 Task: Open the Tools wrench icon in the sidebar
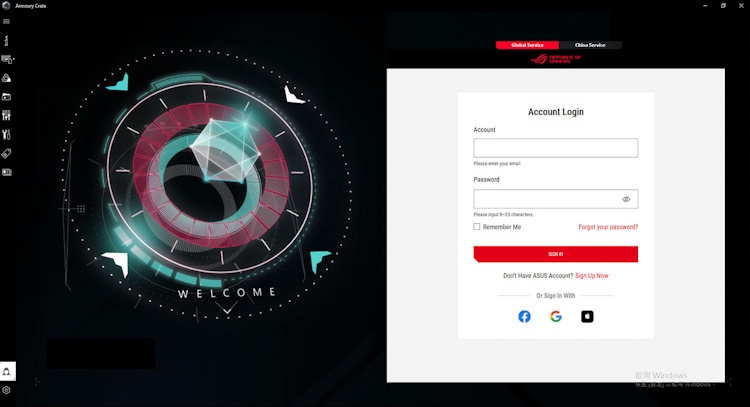(6, 134)
